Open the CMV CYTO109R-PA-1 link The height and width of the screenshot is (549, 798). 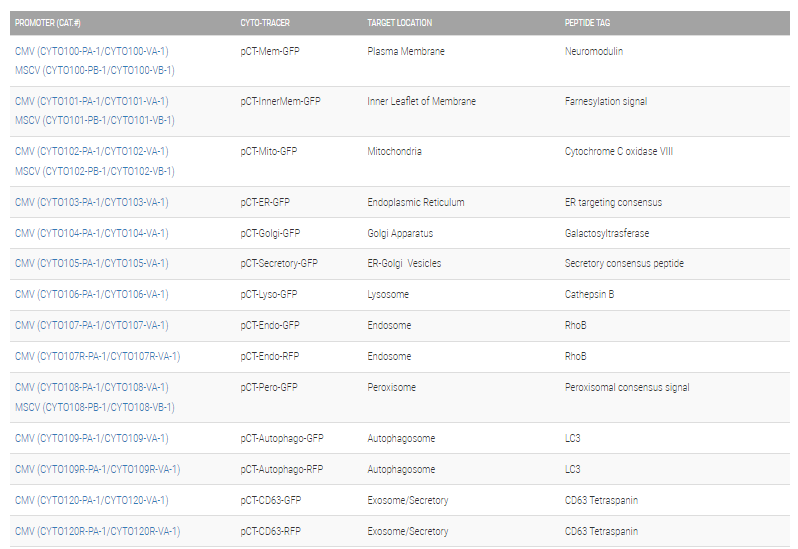coord(97,469)
